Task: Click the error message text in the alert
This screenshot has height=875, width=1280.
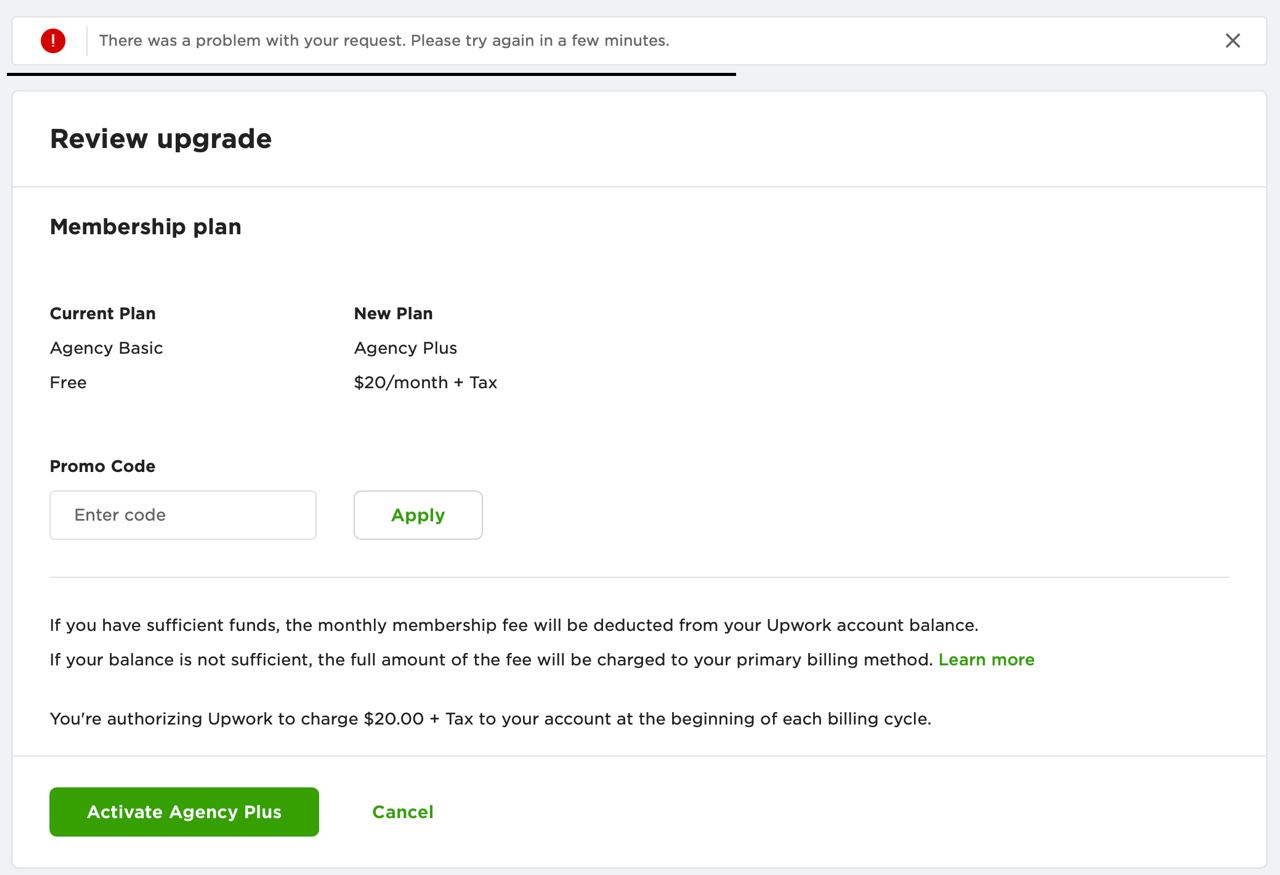Action: coord(384,41)
